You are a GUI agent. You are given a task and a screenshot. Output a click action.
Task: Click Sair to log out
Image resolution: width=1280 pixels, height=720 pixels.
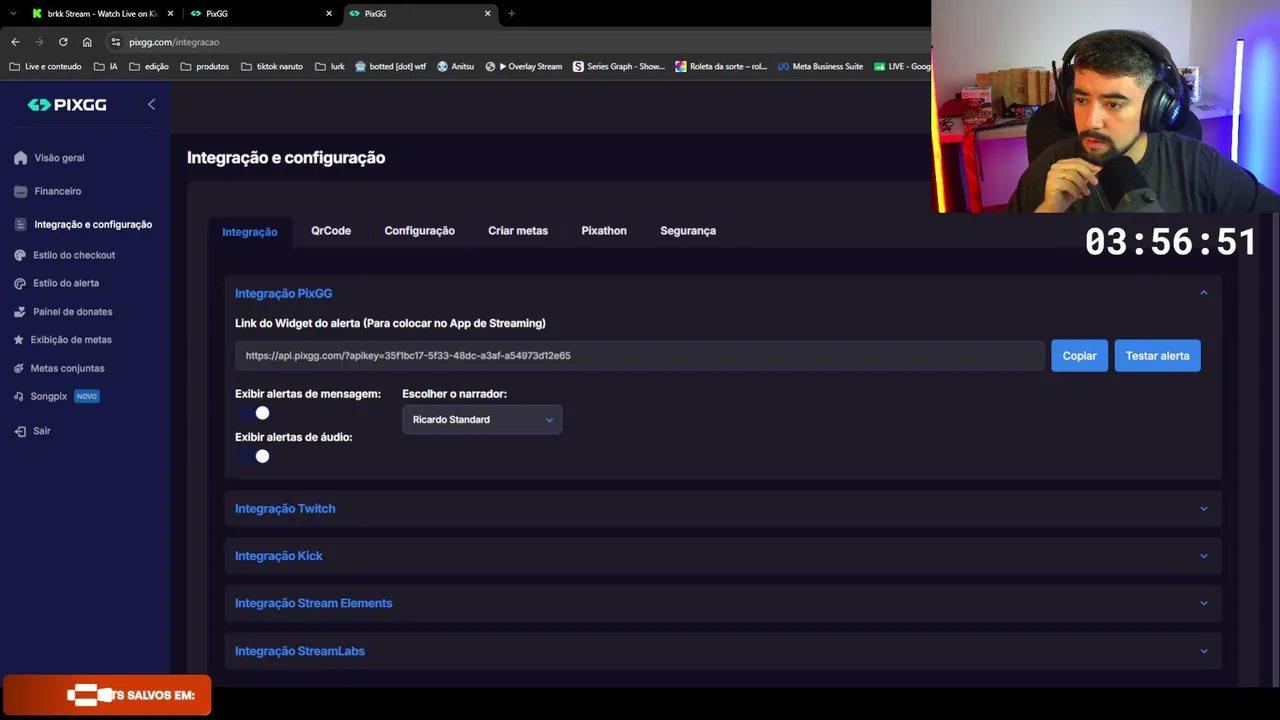tap(41, 431)
